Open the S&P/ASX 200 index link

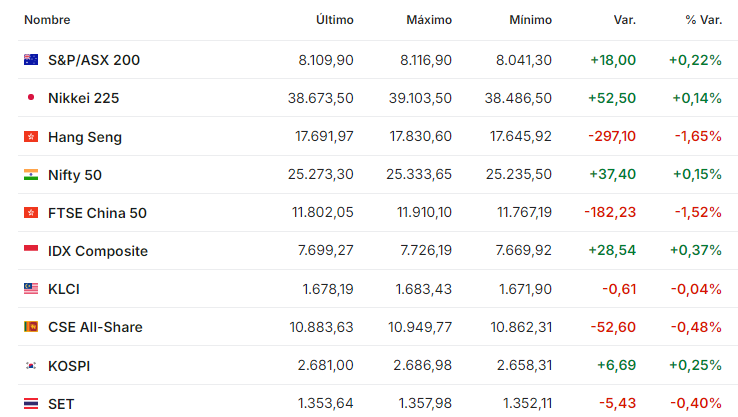pos(94,60)
